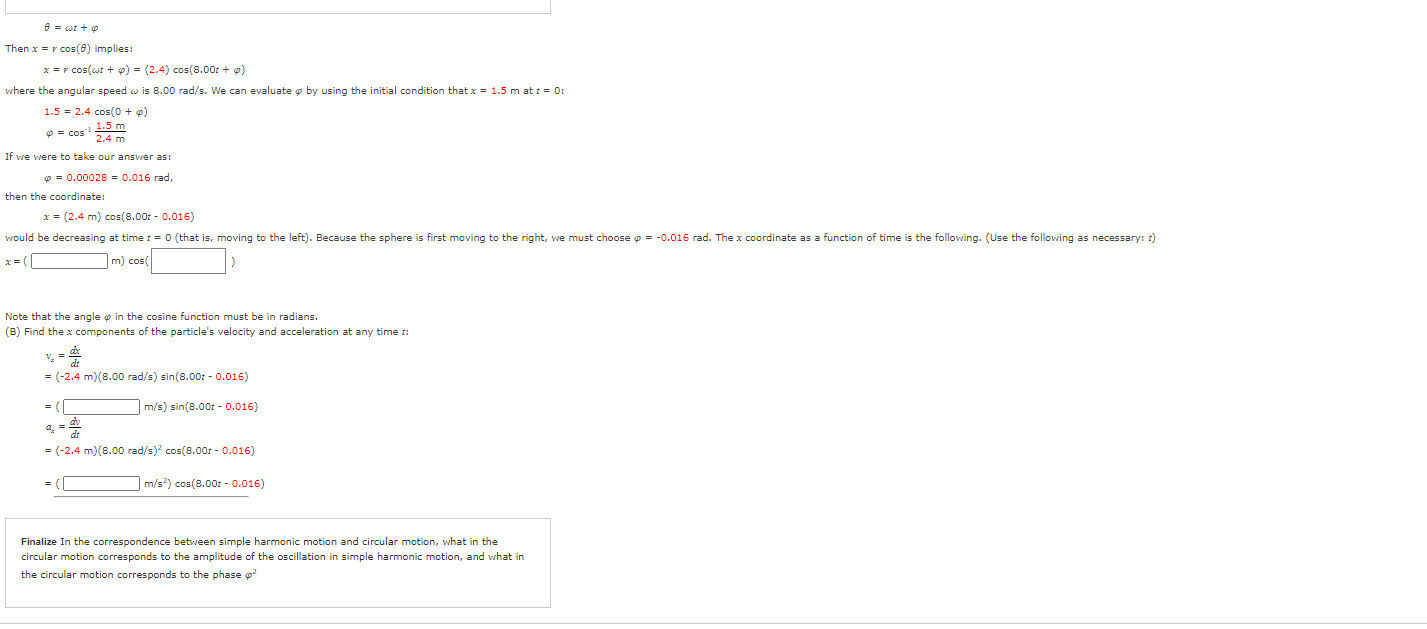Click the divider line below the acceleration answer
The height and width of the screenshot is (629, 1427).
pos(150,496)
